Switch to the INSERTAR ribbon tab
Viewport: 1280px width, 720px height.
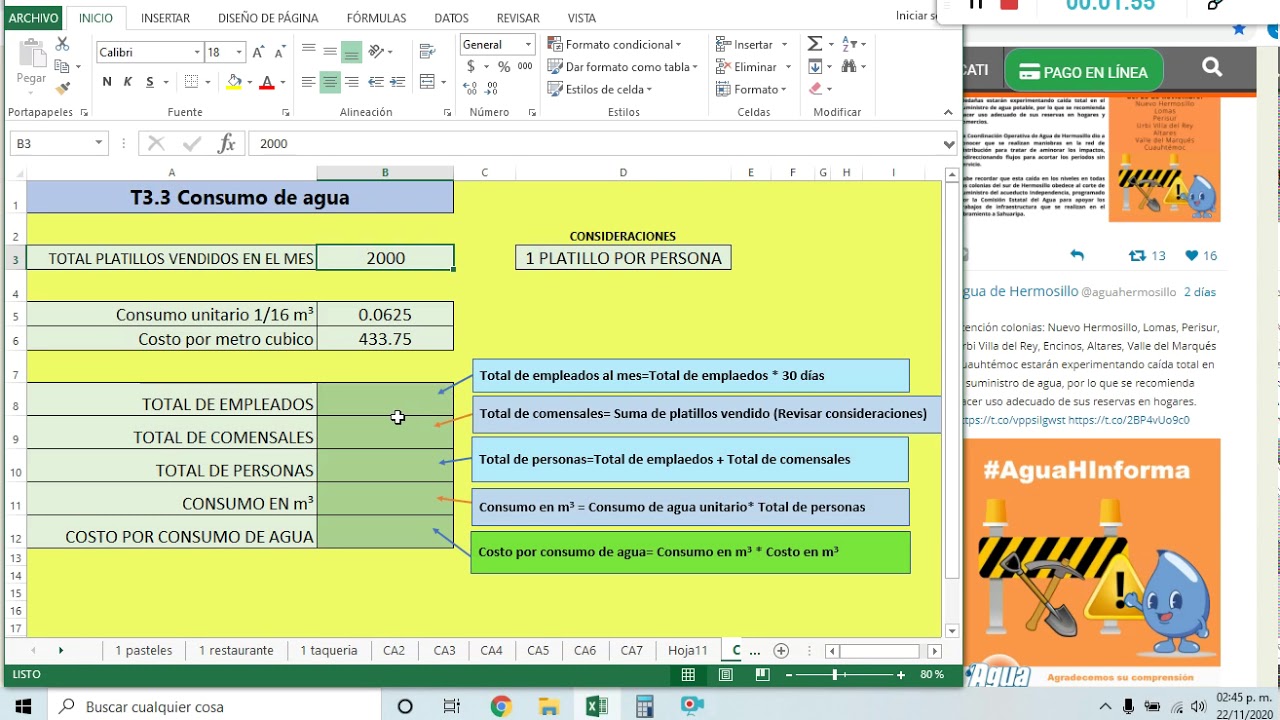pyautogui.click(x=165, y=18)
